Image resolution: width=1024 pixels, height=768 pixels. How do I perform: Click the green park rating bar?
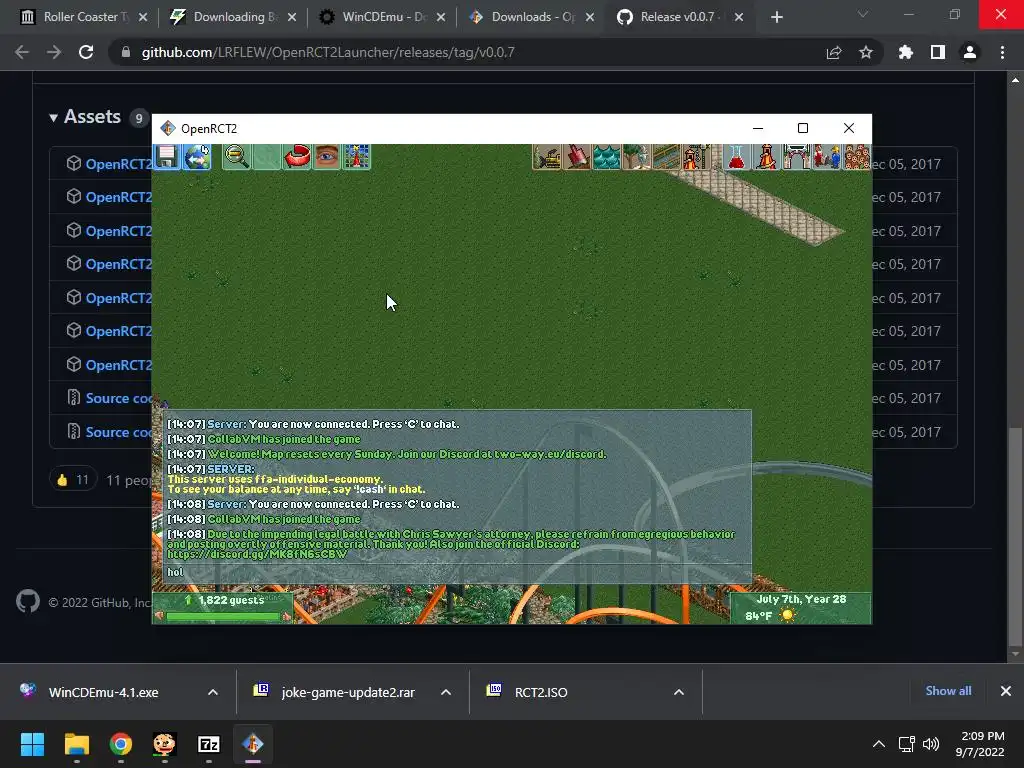(223, 616)
